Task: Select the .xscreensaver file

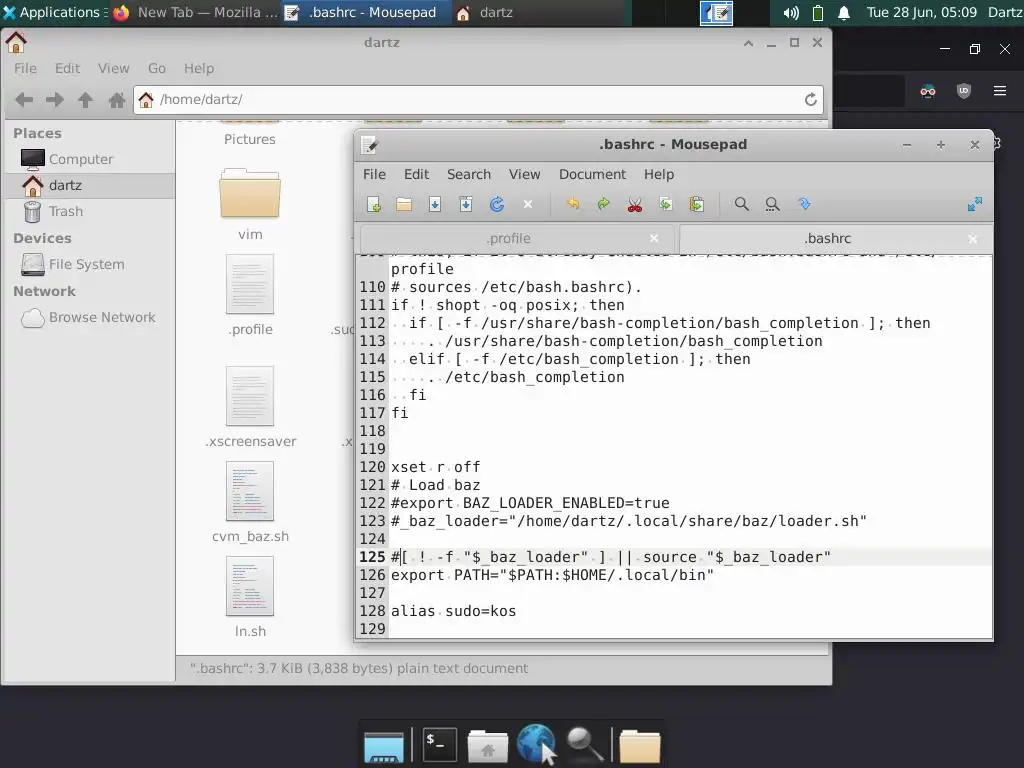Action: coord(250,408)
